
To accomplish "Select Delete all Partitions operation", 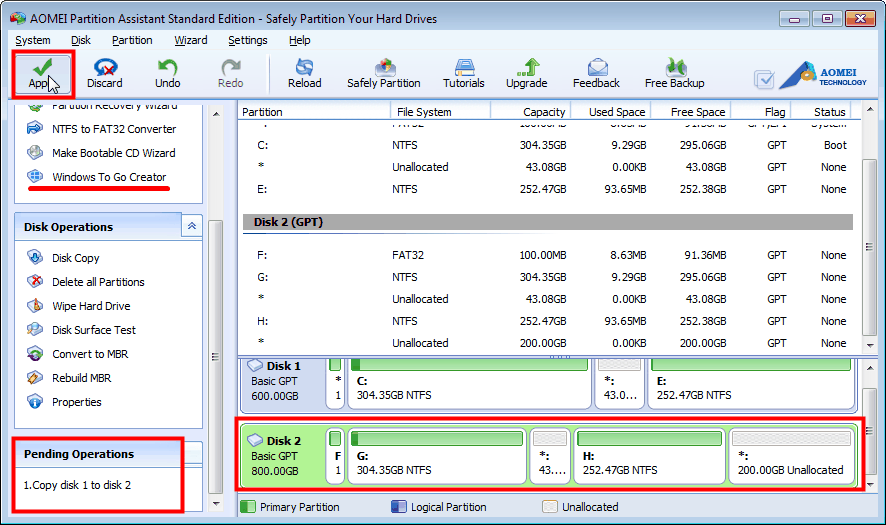I will point(86,281).
